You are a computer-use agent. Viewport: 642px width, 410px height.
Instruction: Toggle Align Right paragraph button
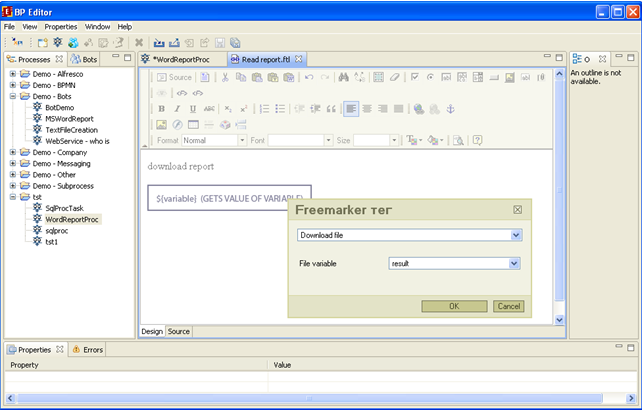[382, 109]
